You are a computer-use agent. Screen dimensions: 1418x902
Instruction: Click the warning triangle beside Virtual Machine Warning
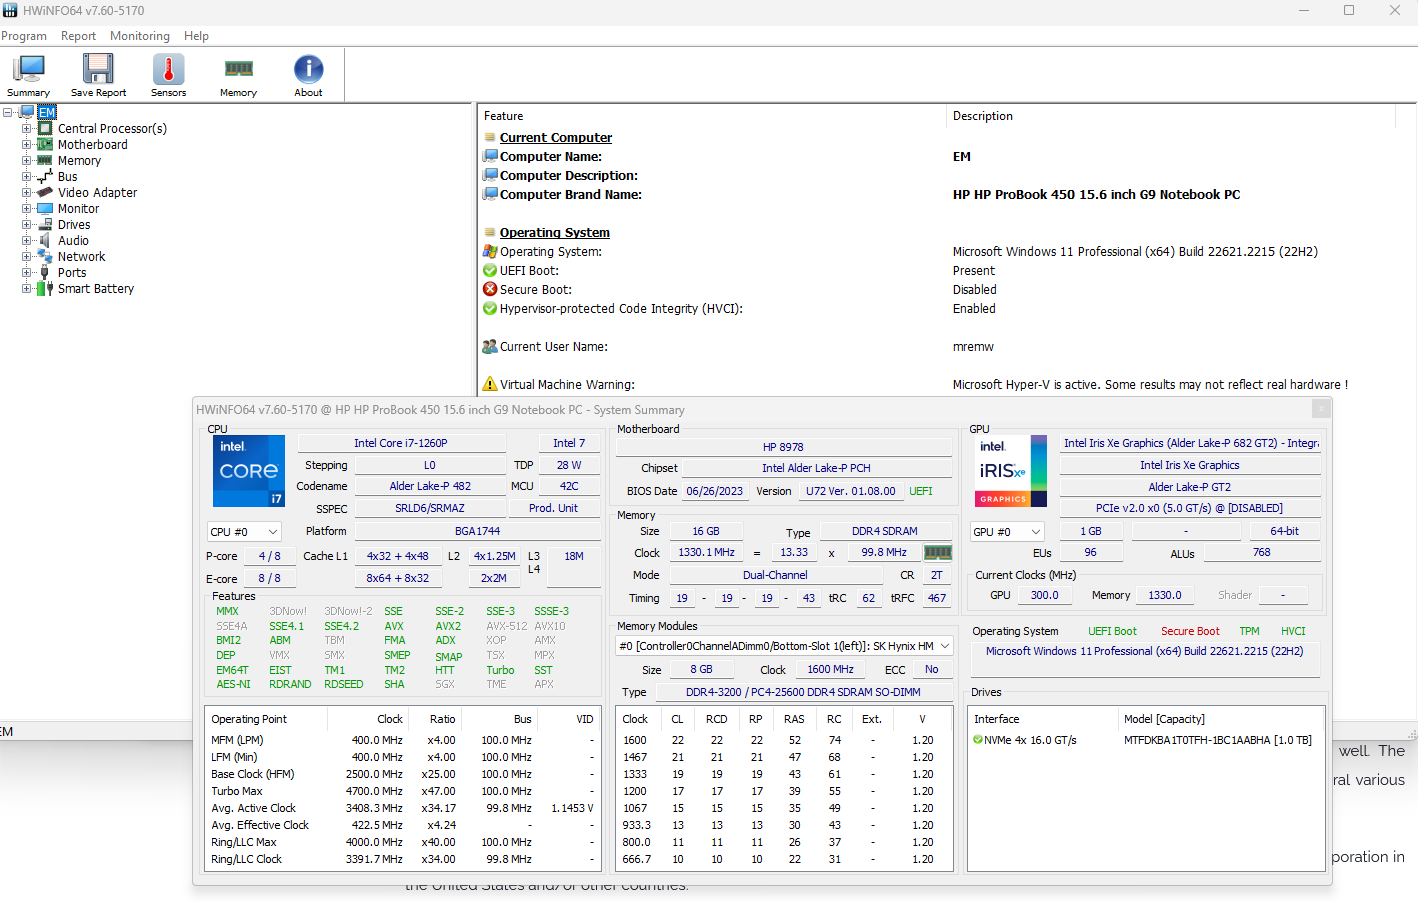(490, 385)
